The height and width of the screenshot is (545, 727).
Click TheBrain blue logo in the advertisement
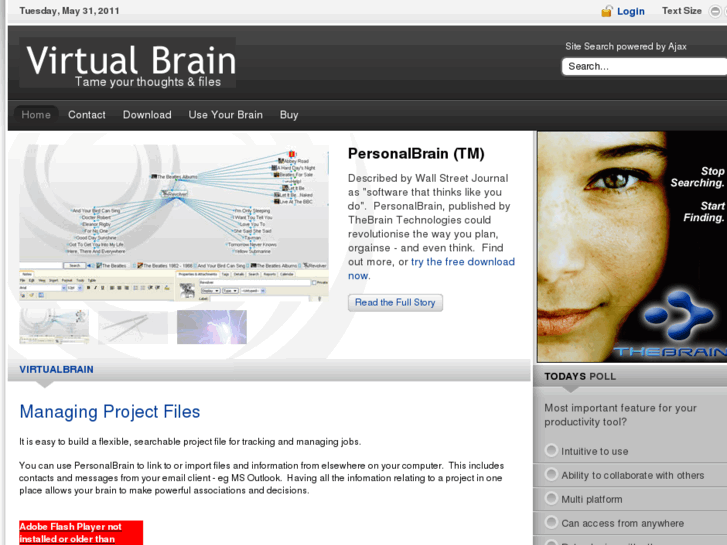[677, 316]
